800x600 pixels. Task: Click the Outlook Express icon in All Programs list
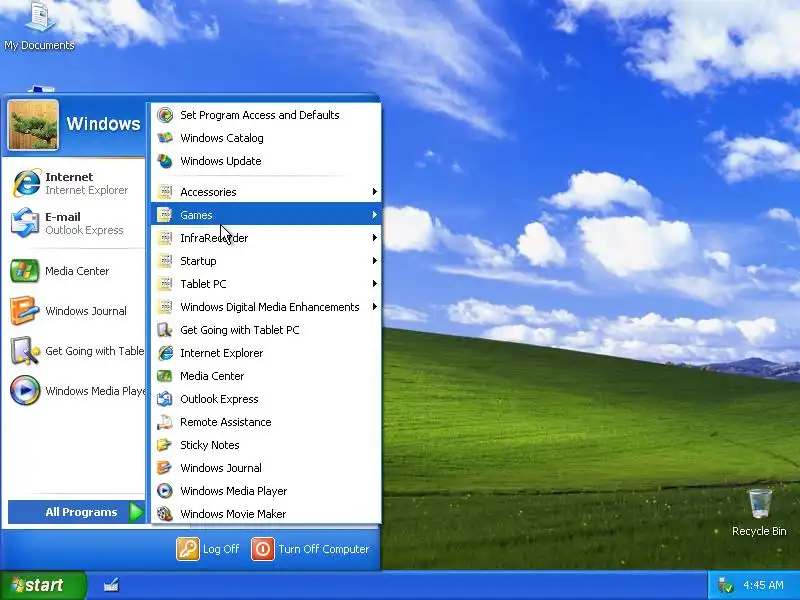[x=165, y=399]
